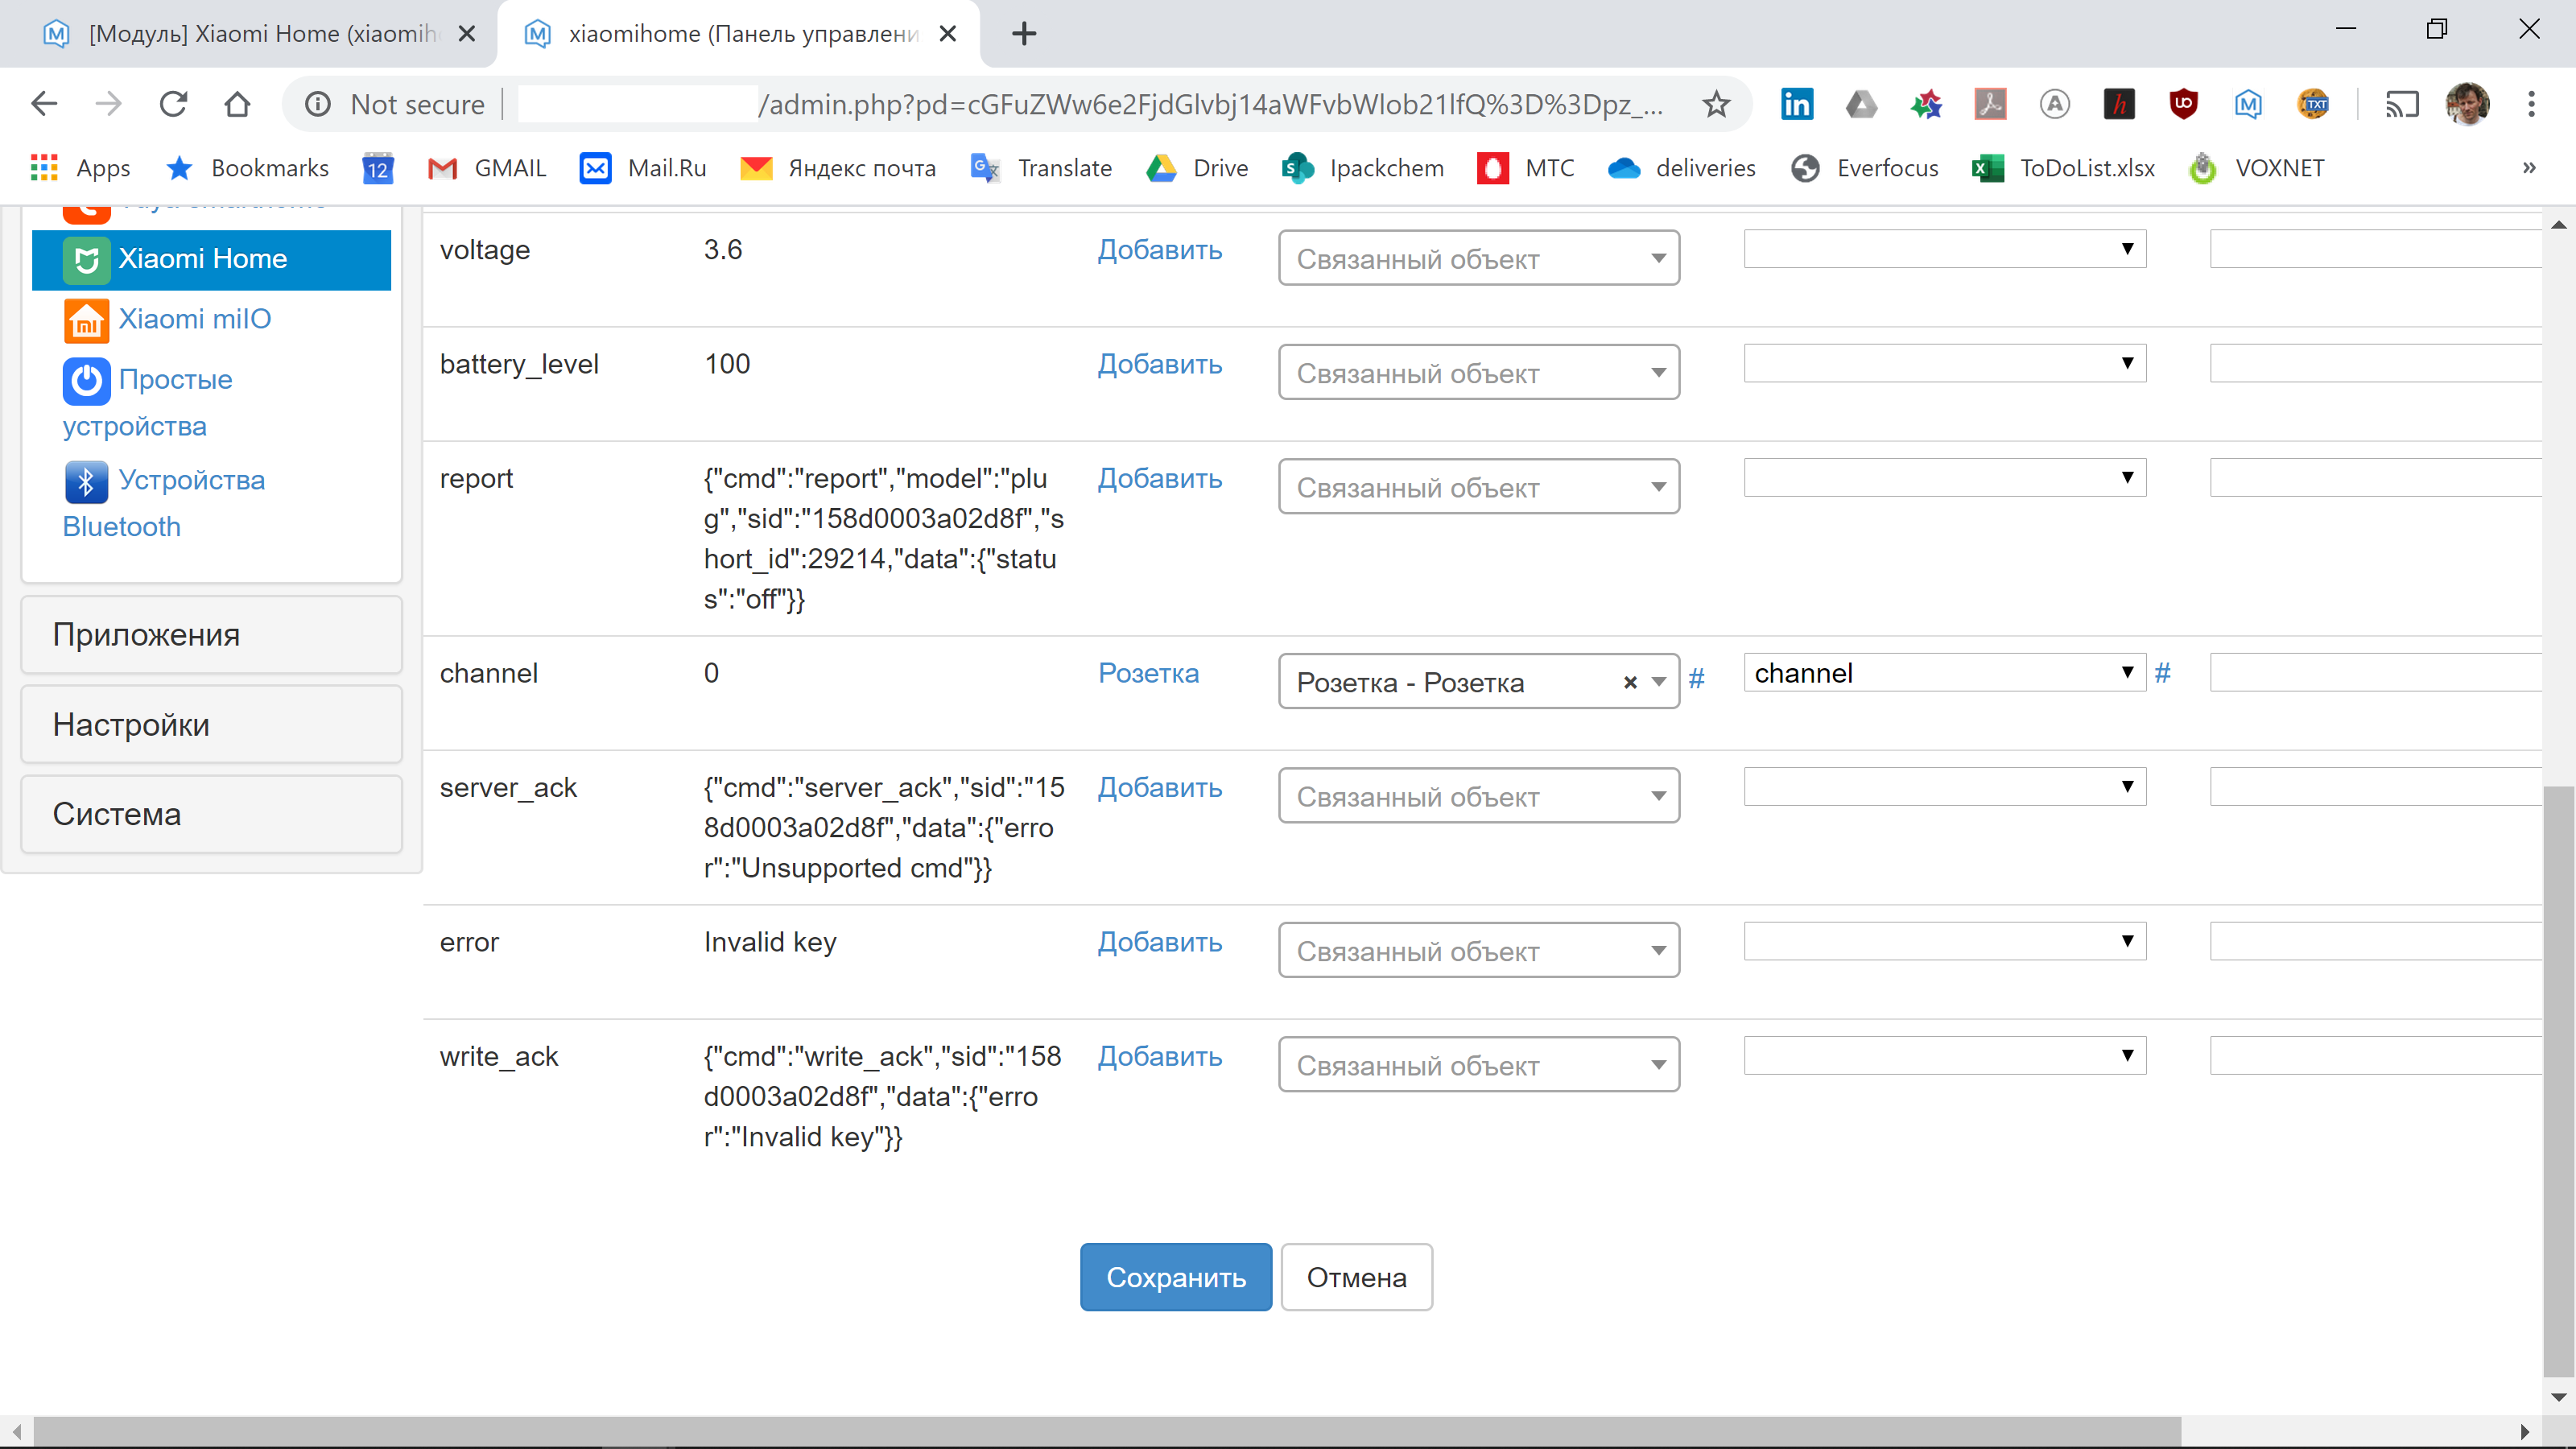Open the Яндекс почта bookmark
The width and height of the screenshot is (2576, 1449).
pyautogui.click(x=836, y=168)
